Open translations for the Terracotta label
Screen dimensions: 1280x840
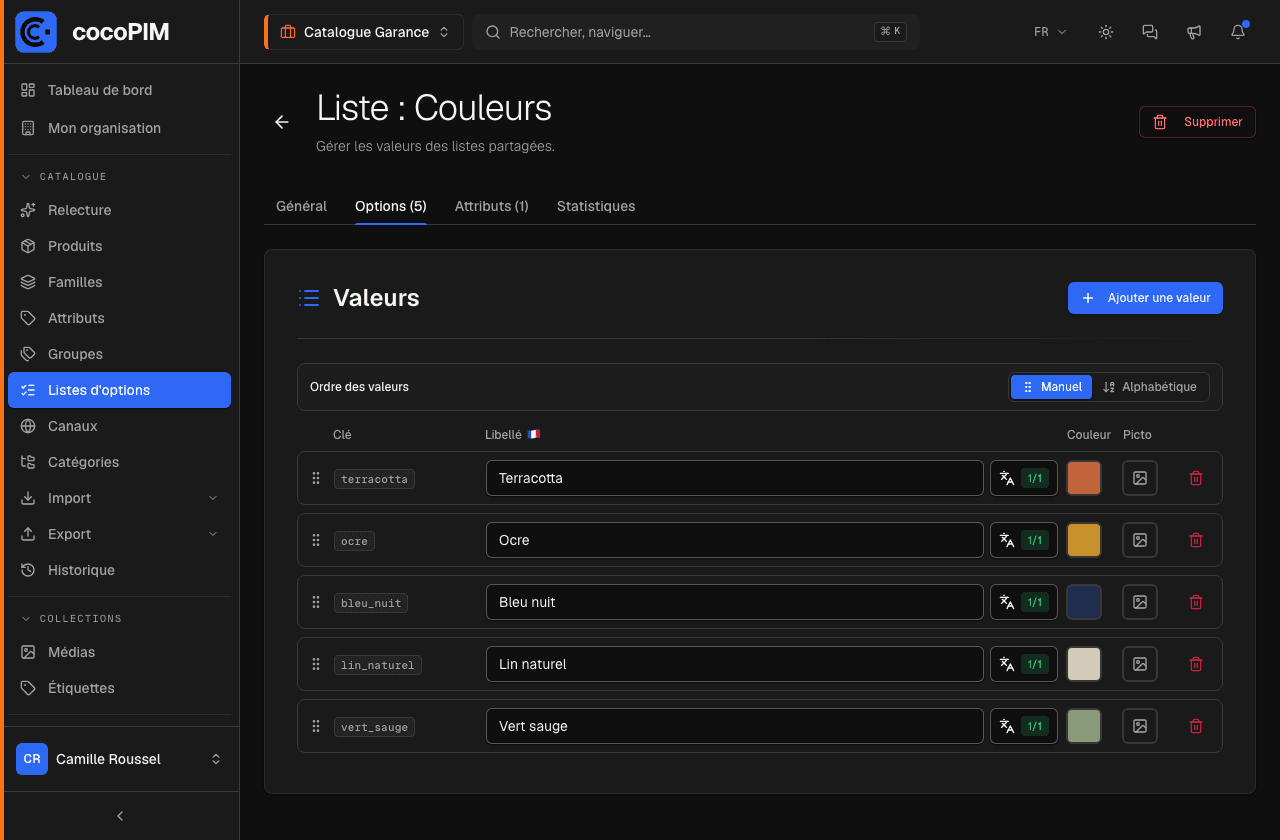coord(1024,478)
